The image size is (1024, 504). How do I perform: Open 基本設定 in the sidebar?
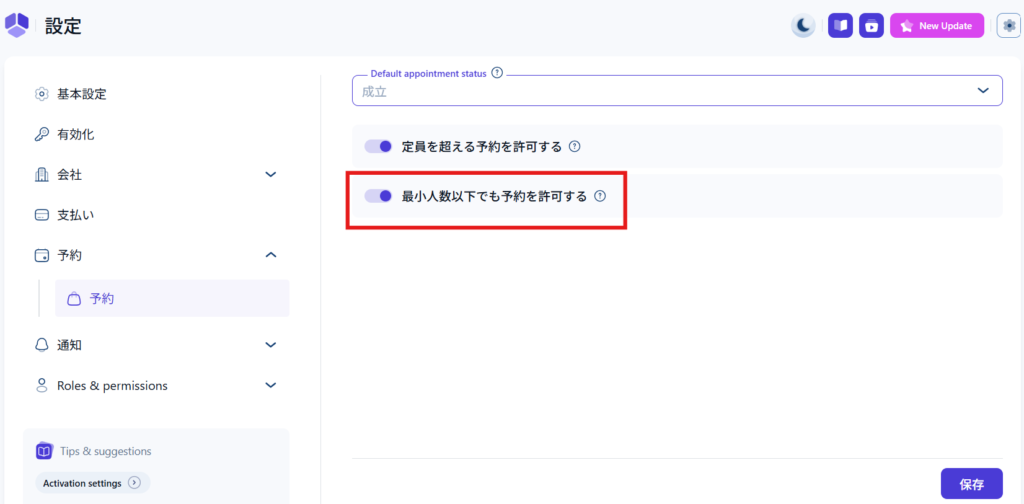coord(81,94)
